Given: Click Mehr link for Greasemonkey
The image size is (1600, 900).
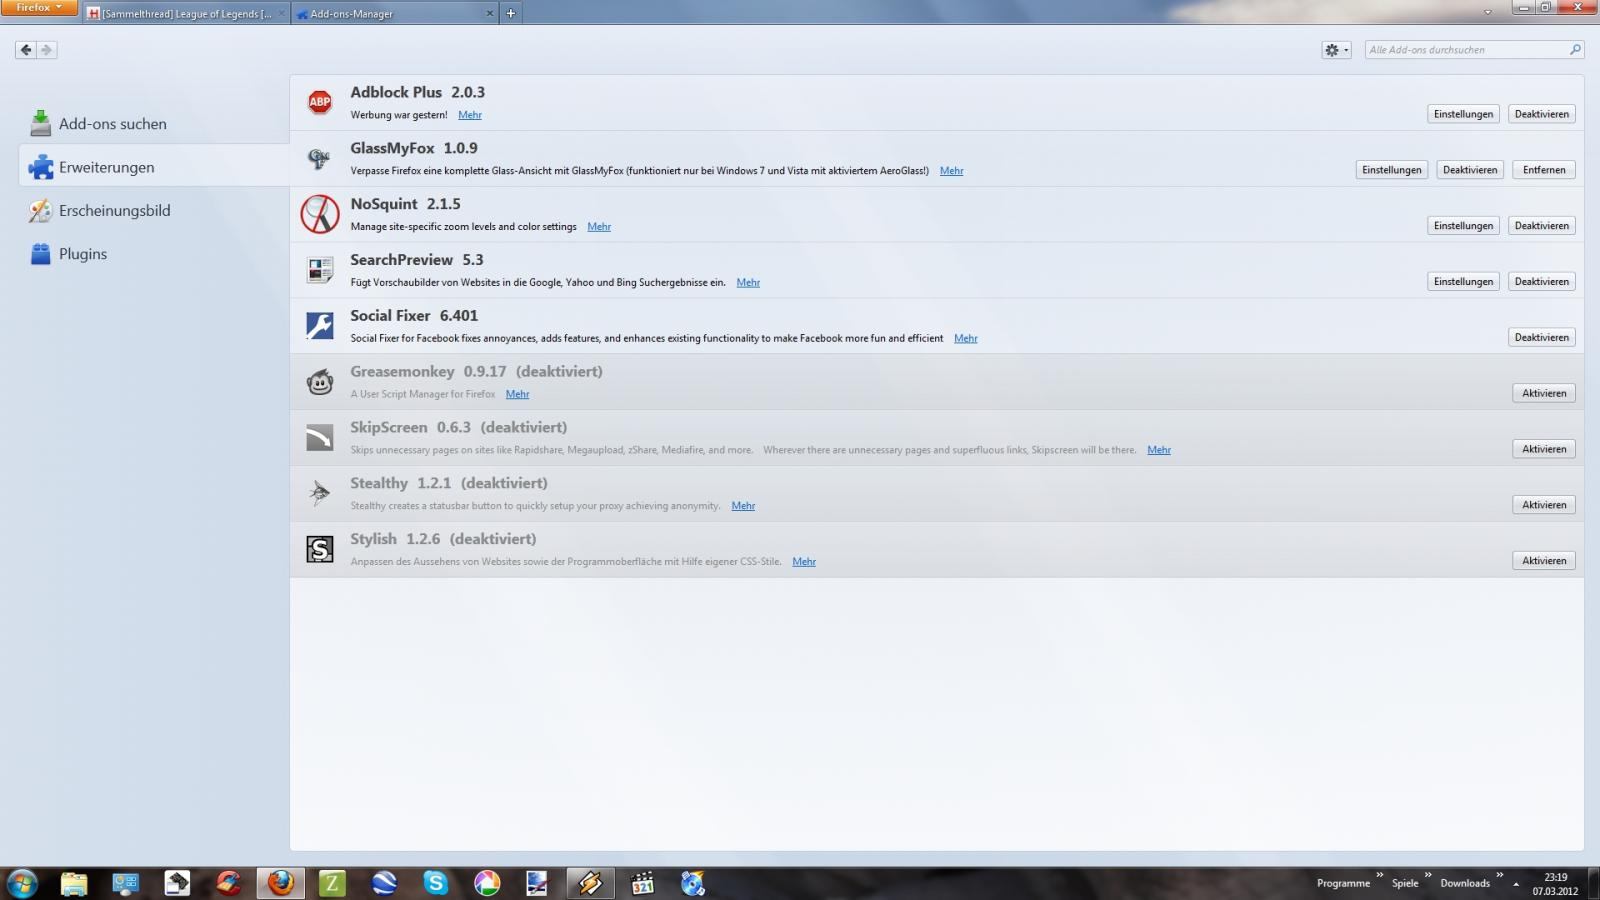Looking at the screenshot, I should pyautogui.click(x=517, y=394).
